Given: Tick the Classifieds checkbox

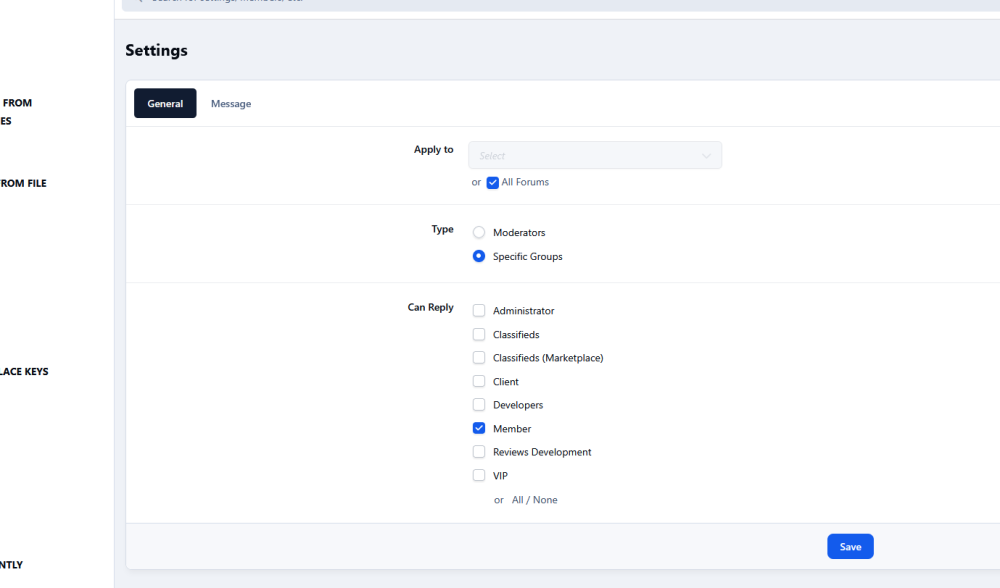Looking at the screenshot, I should click(x=479, y=335).
